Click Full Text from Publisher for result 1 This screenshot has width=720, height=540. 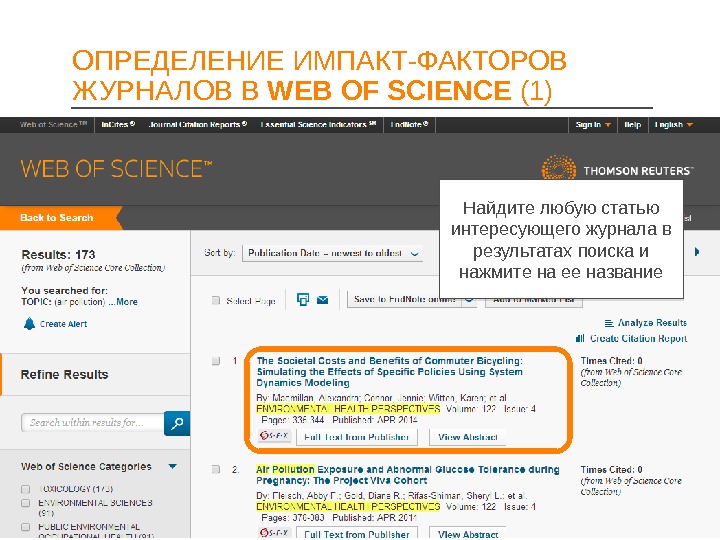pos(356,437)
